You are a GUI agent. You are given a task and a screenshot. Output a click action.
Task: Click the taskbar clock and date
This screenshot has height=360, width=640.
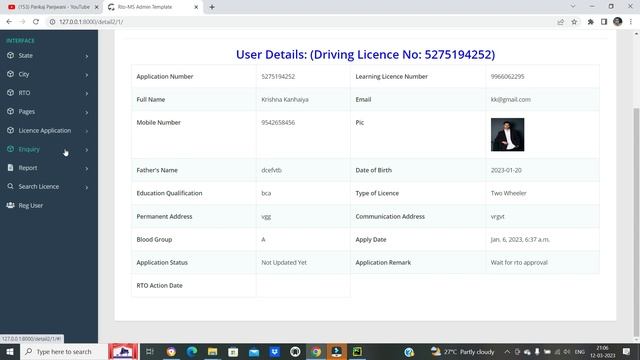602,351
